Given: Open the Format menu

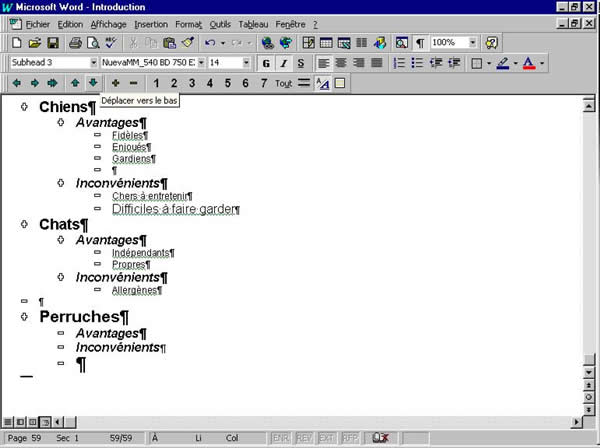Looking at the screenshot, I should pos(188,24).
